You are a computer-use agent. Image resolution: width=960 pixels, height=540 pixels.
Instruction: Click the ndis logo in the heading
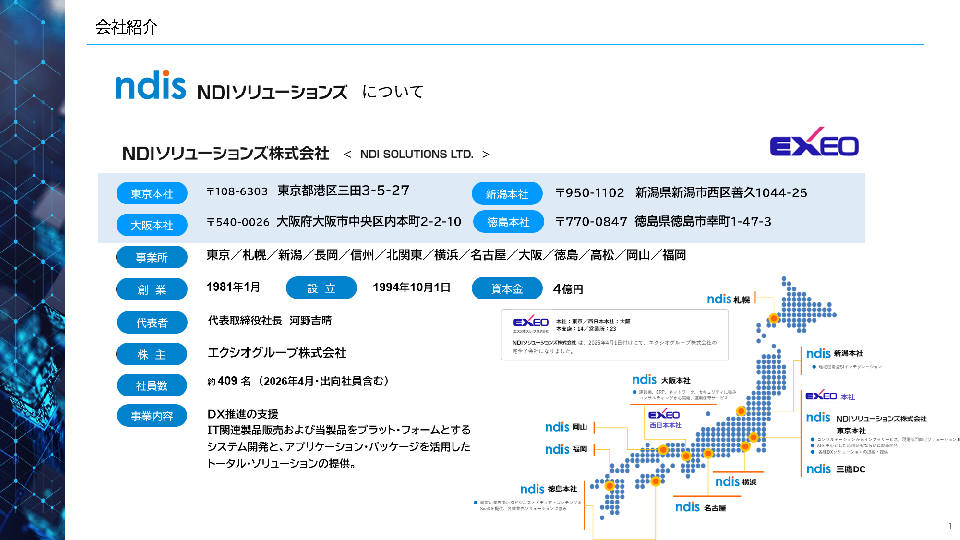[x=151, y=85]
